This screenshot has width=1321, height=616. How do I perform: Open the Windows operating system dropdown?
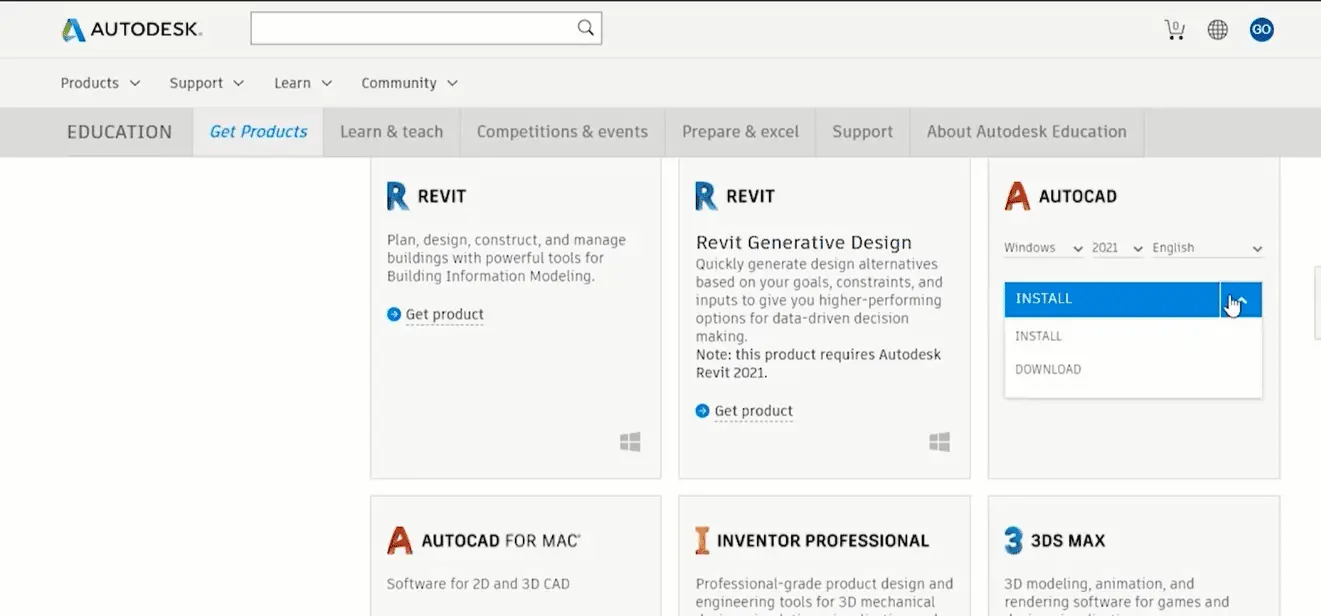1042,247
